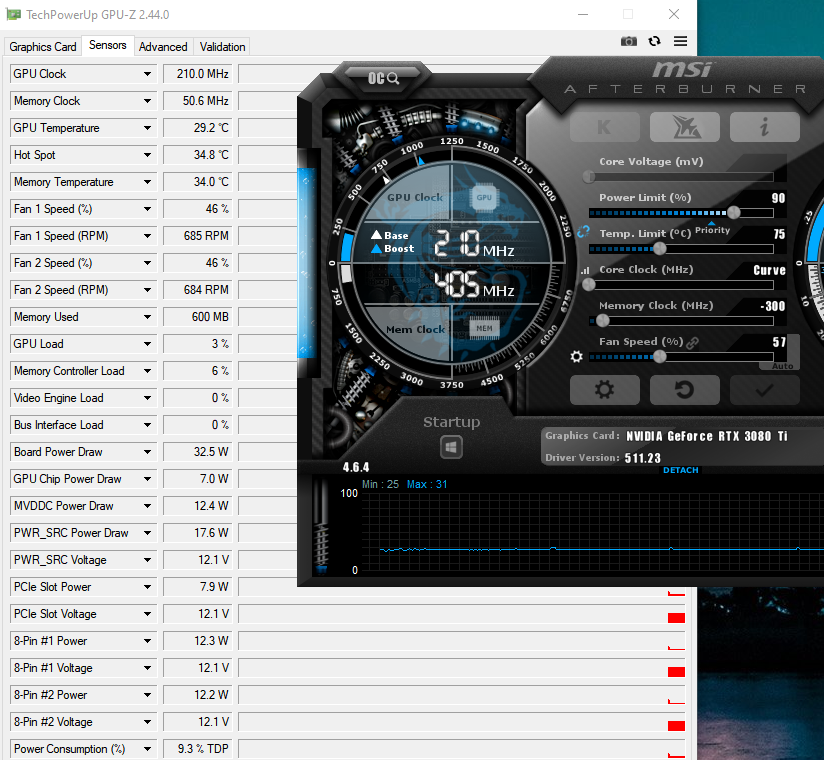Open the fan settings gear beside Fan Speed
Screen dimensions: 824x760
pyautogui.click(x=576, y=356)
